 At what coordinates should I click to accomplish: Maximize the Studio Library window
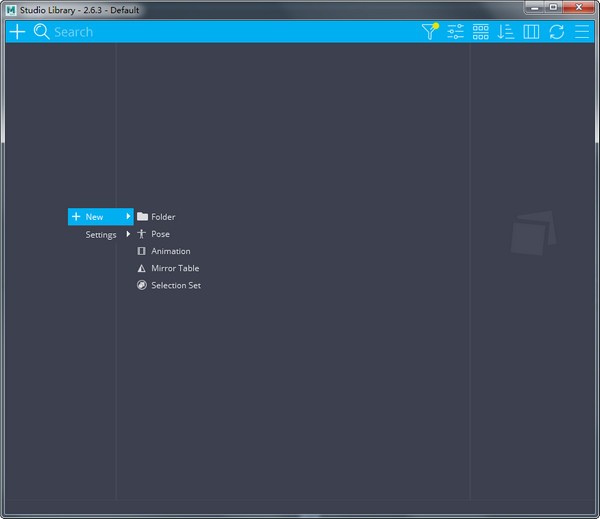tap(553, 8)
